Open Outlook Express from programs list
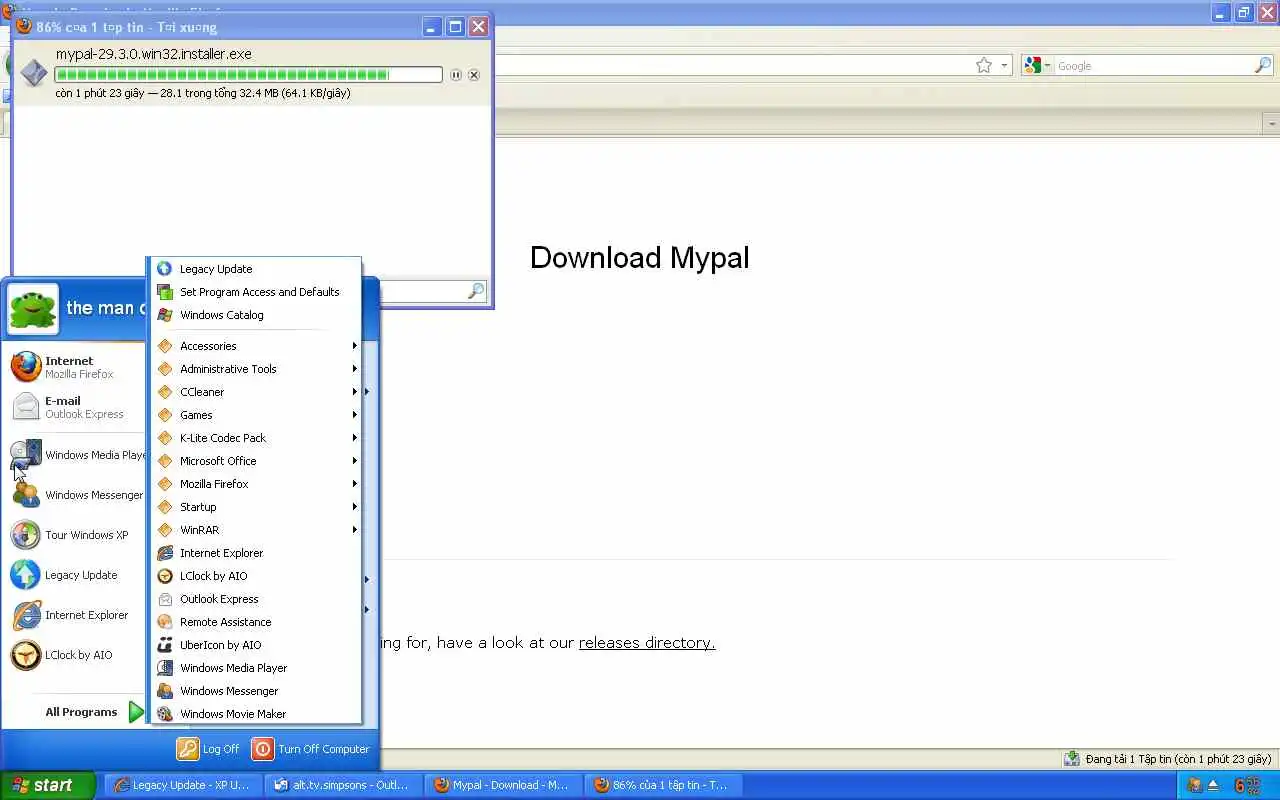 coord(255,599)
